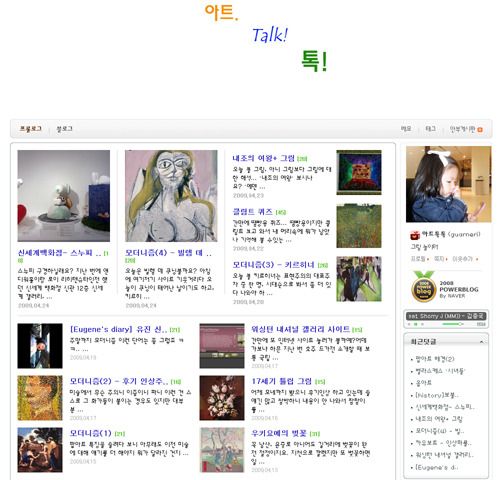Click the orange icon beside 안부게시판
This screenshot has height=480, width=500.
point(480,130)
